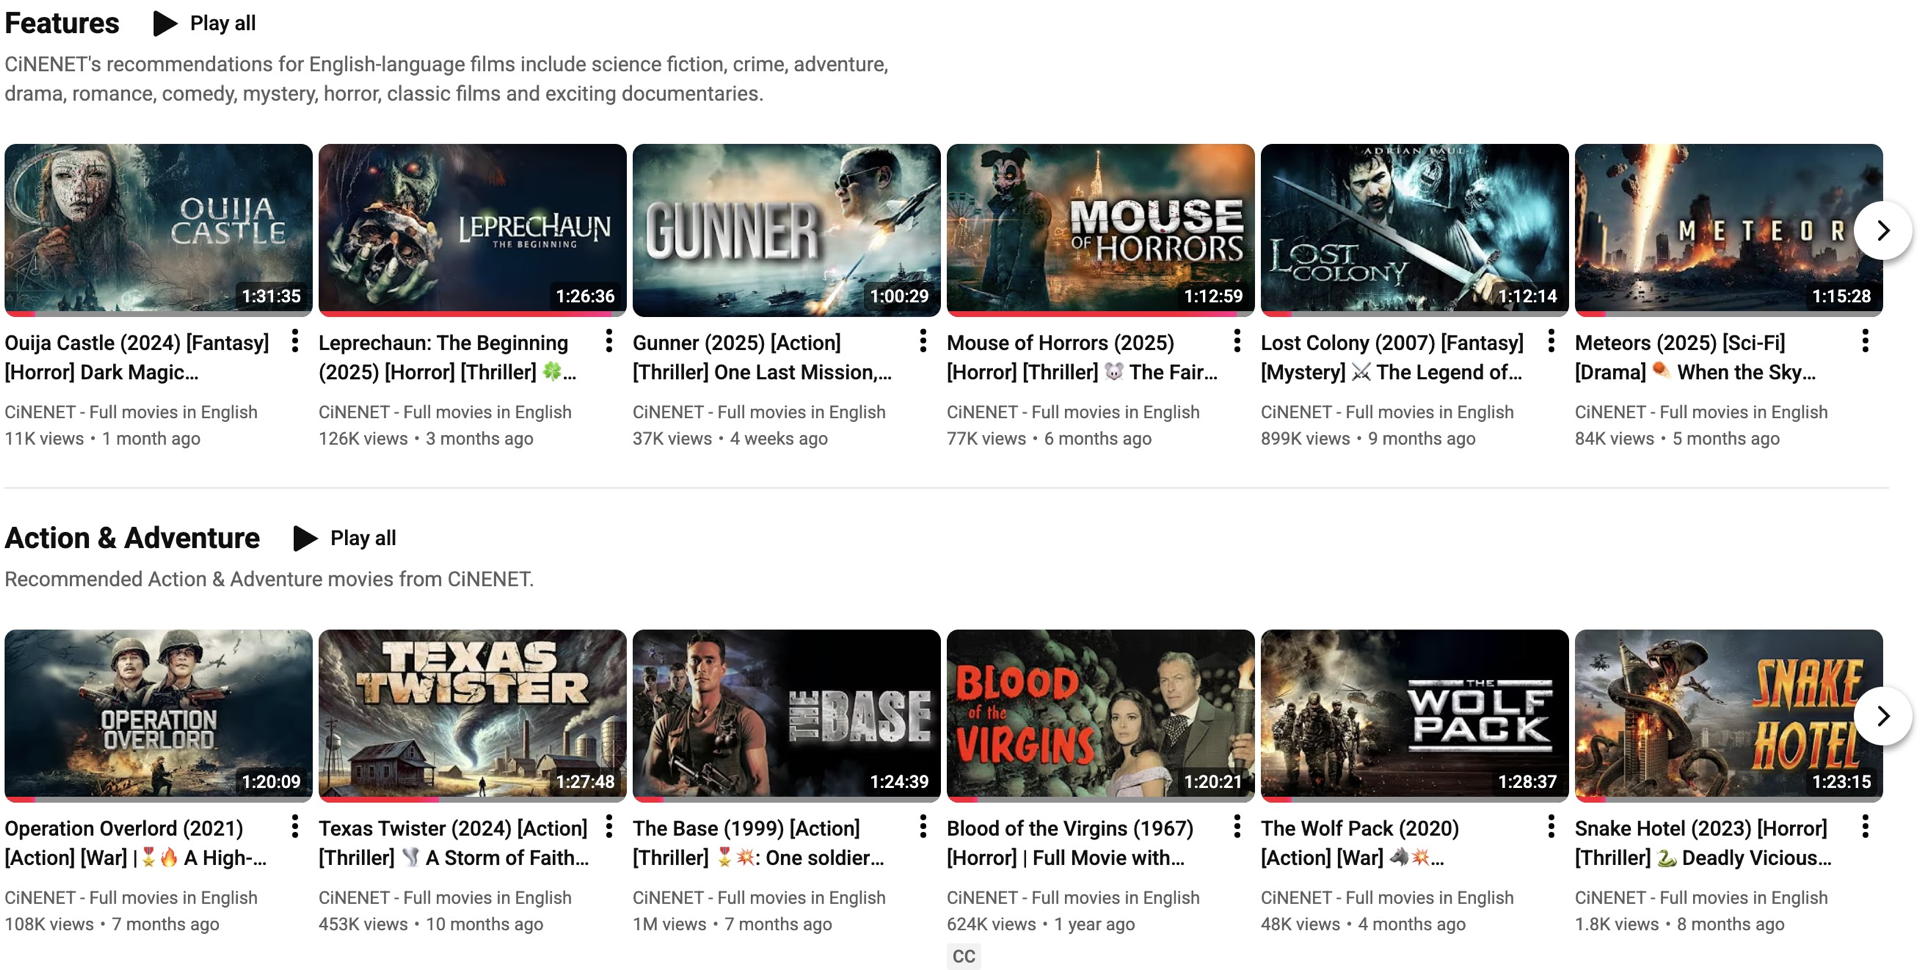Click the kebab menu beside Gunner (2025)
1920x970 pixels.
click(922, 342)
